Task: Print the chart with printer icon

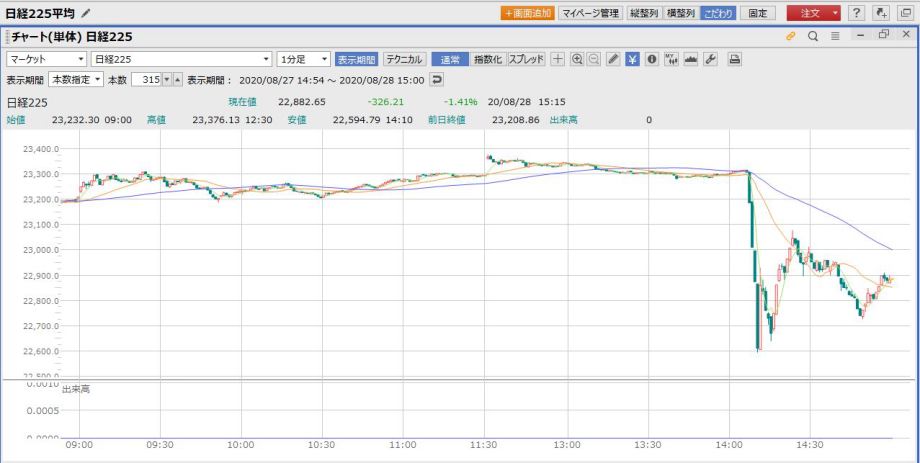Action: 735,59
